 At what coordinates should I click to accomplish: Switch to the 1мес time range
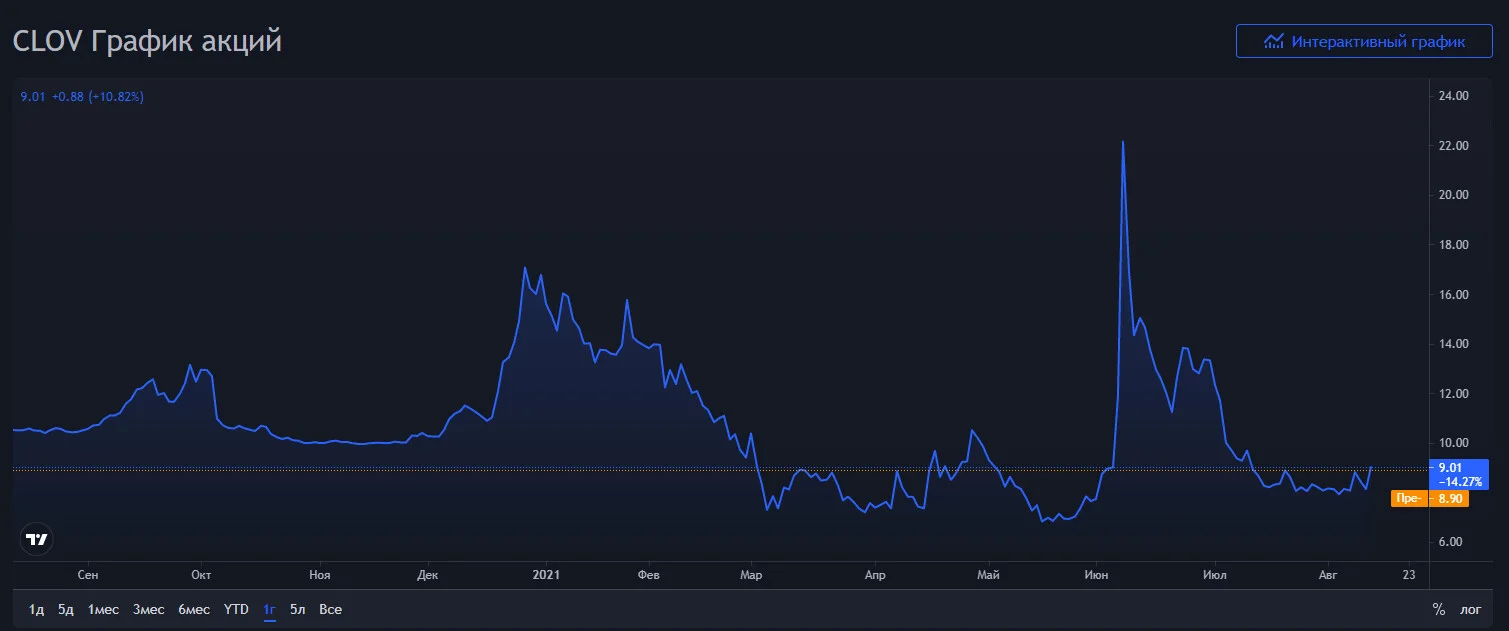(103, 609)
